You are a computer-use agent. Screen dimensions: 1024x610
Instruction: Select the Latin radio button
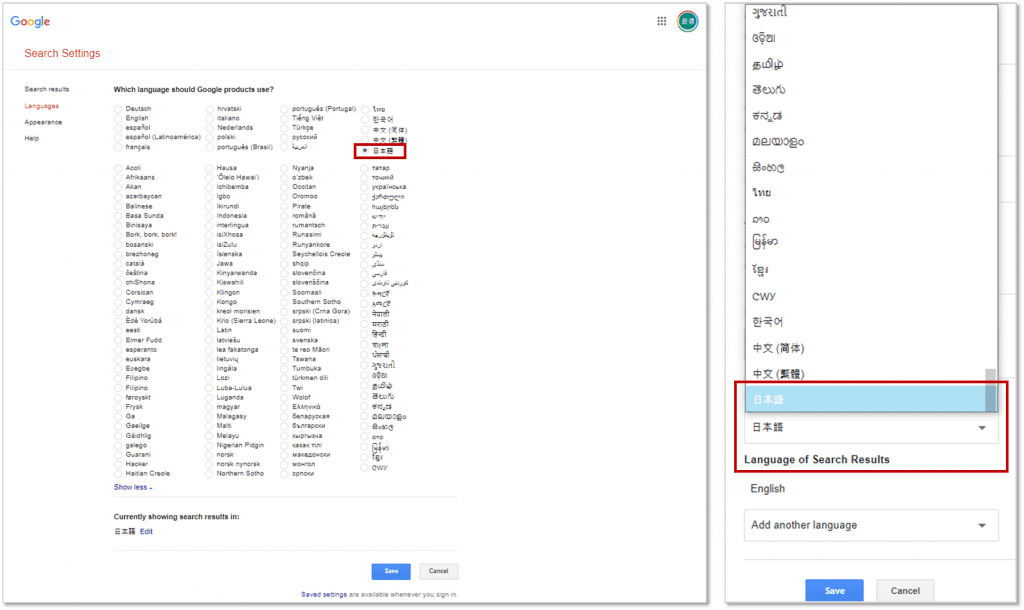click(209, 330)
